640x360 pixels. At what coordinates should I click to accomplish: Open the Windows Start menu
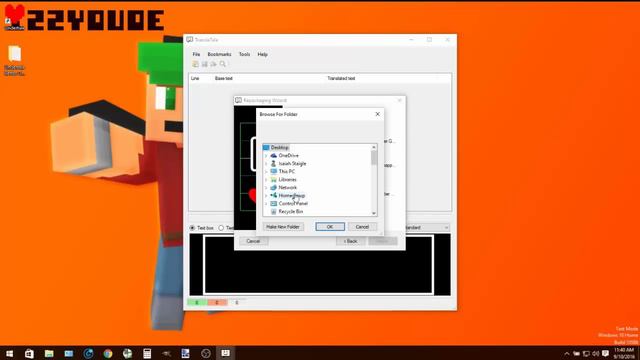(x=9, y=353)
